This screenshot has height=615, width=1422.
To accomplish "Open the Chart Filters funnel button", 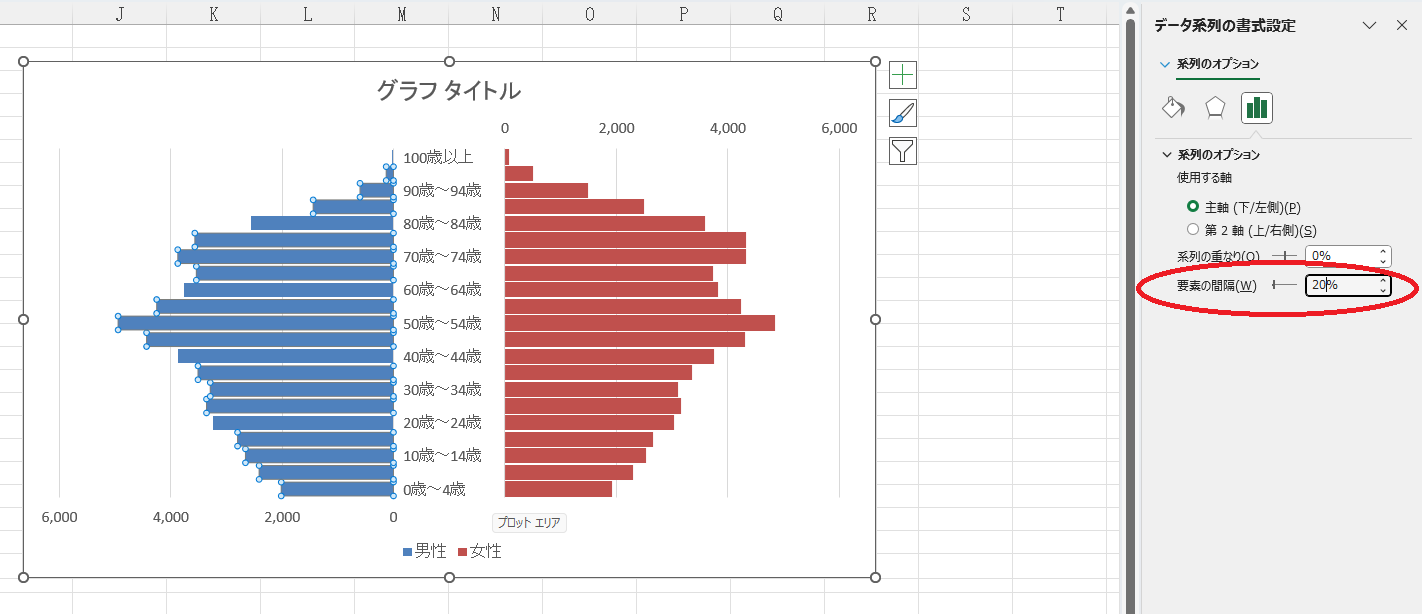I will 903,151.
